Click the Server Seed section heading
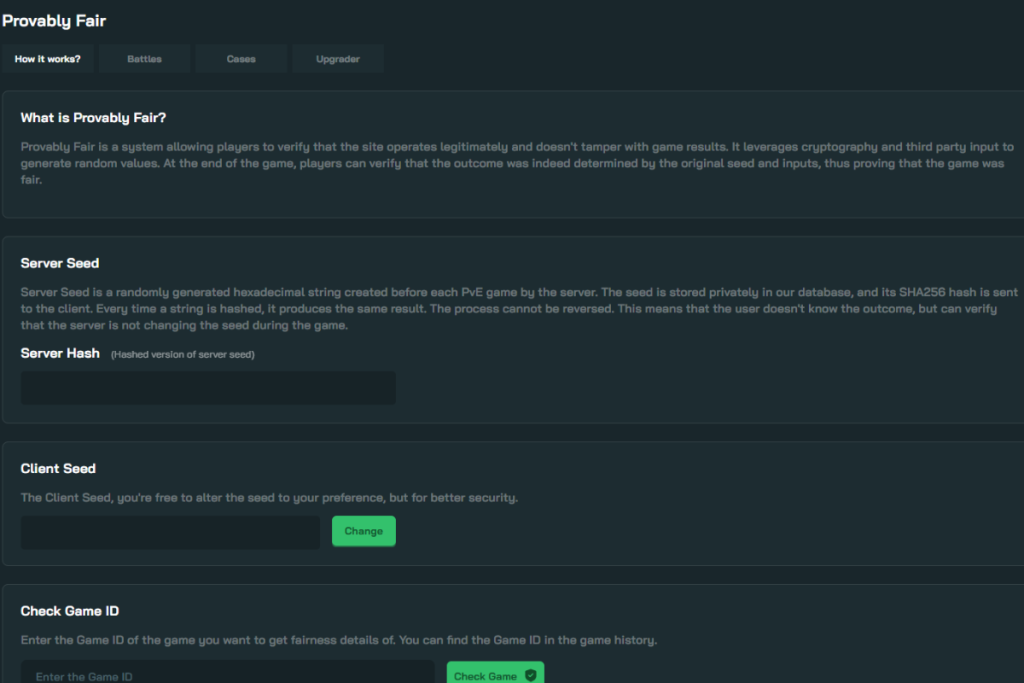 pos(60,263)
